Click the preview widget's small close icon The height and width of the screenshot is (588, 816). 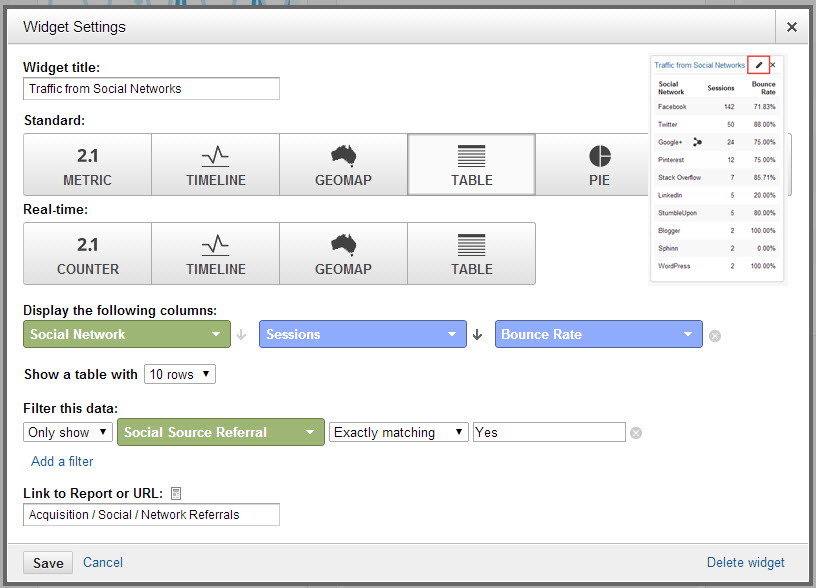[x=773, y=65]
